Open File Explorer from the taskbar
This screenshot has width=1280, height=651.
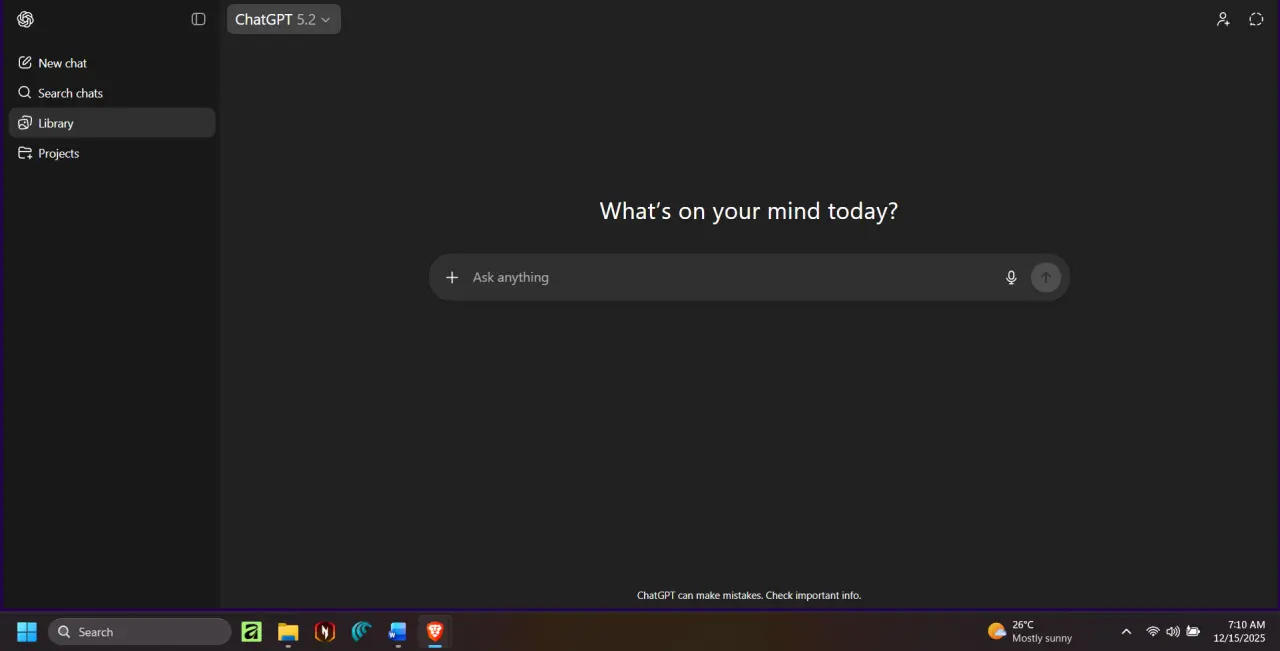coord(288,632)
